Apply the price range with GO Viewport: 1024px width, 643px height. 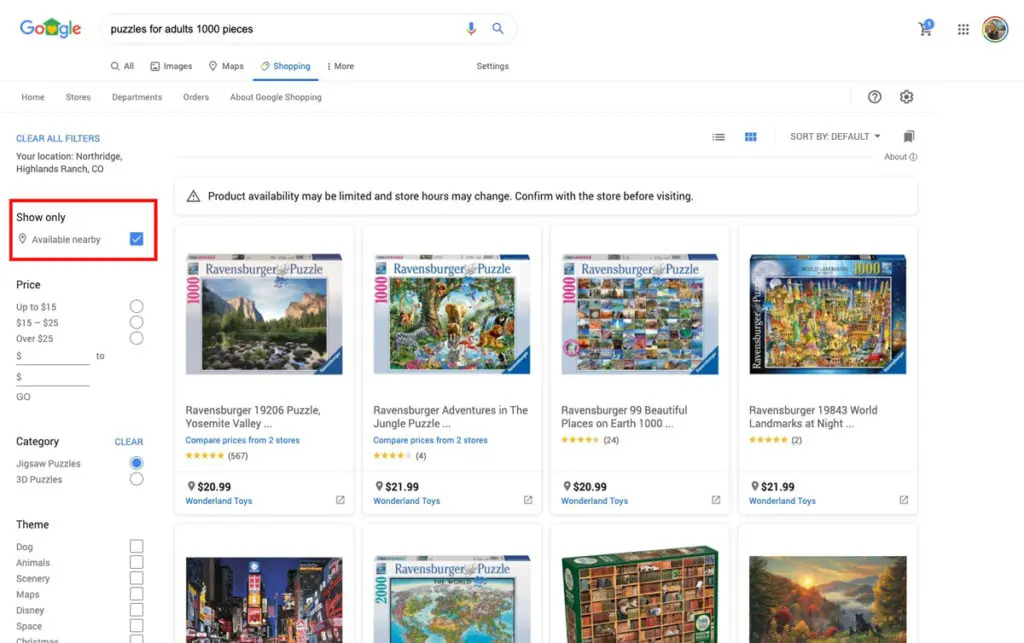tap(24, 397)
